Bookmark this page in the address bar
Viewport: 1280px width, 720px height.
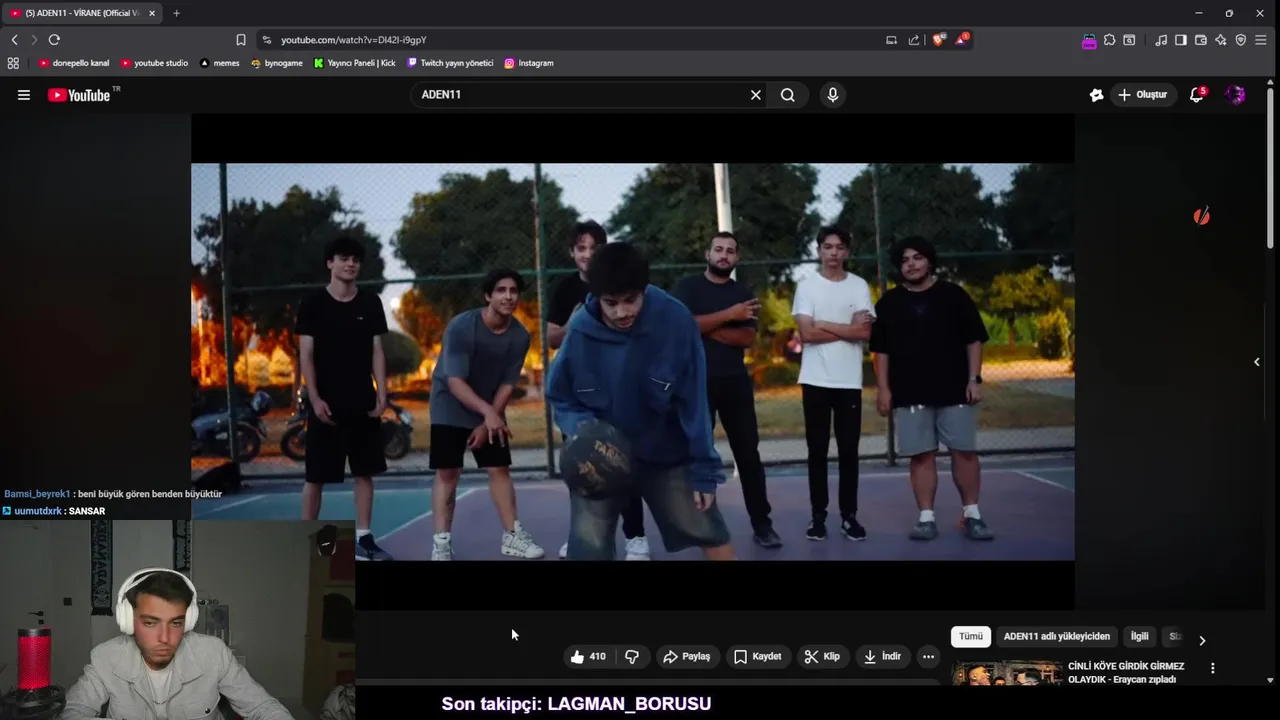[241, 40]
